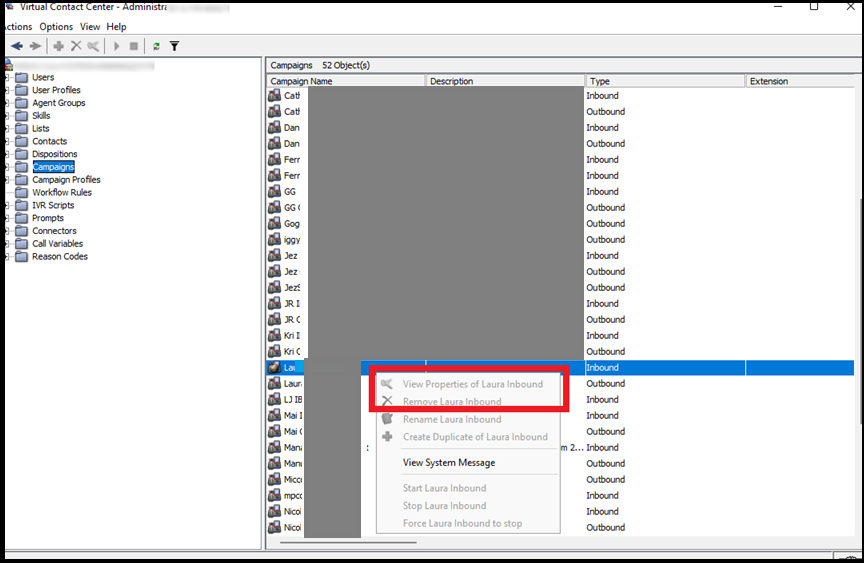Click the Open Actions menu
This screenshot has height=563, width=864.
(19, 26)
